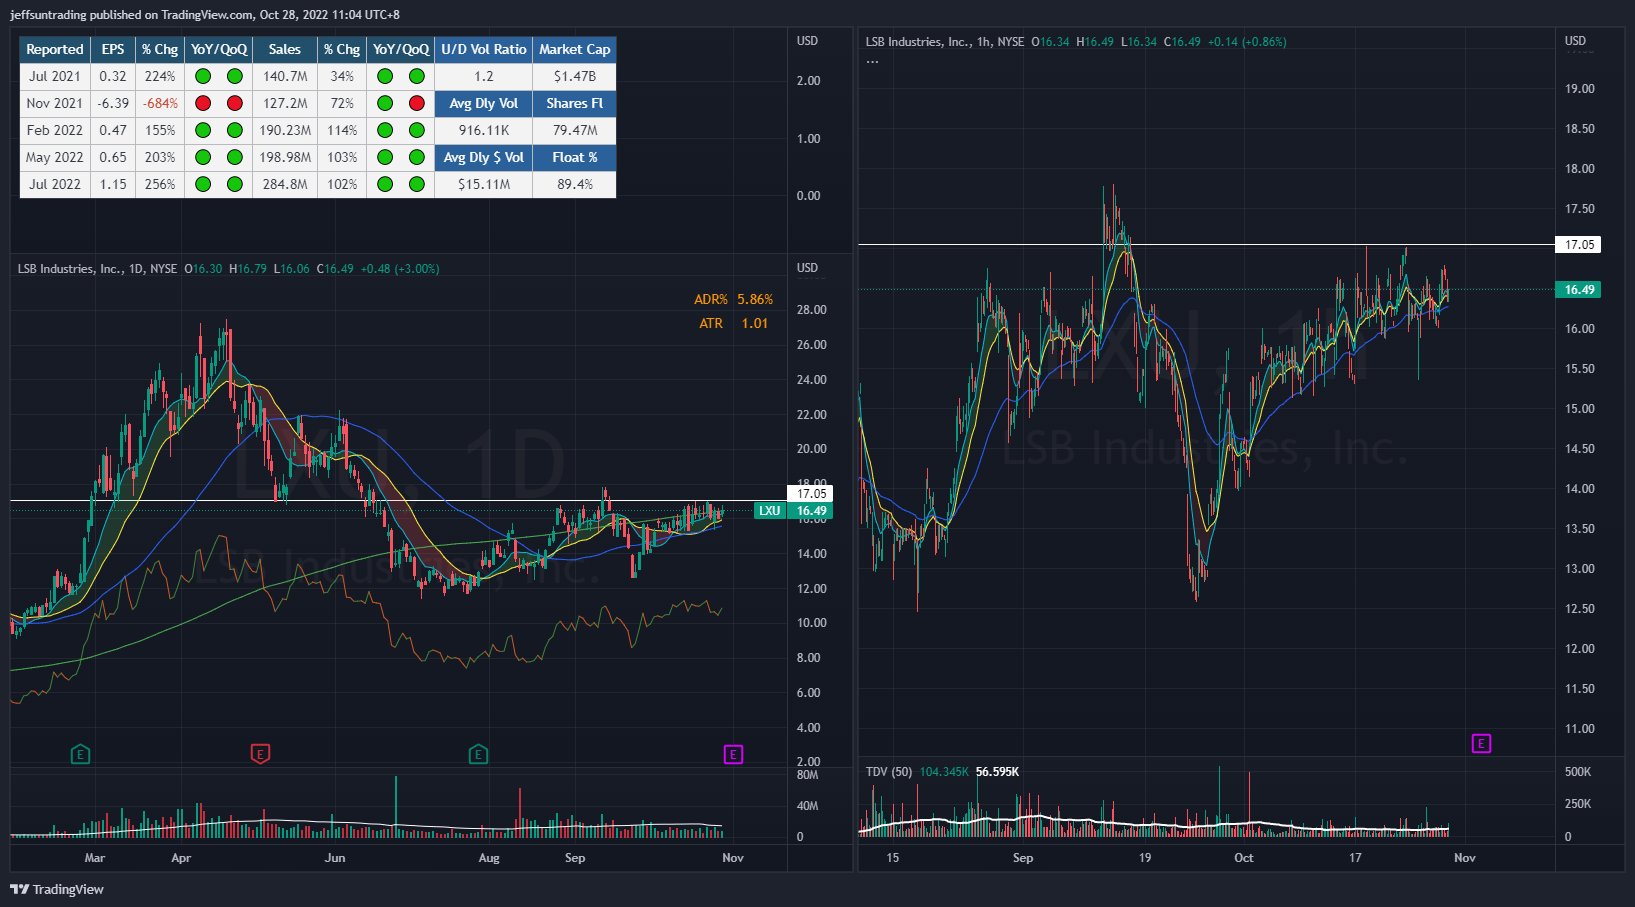Click the Avg Dly Vol label cell
The height and width of the screenshot is (907, 1635).
[484, 103]
